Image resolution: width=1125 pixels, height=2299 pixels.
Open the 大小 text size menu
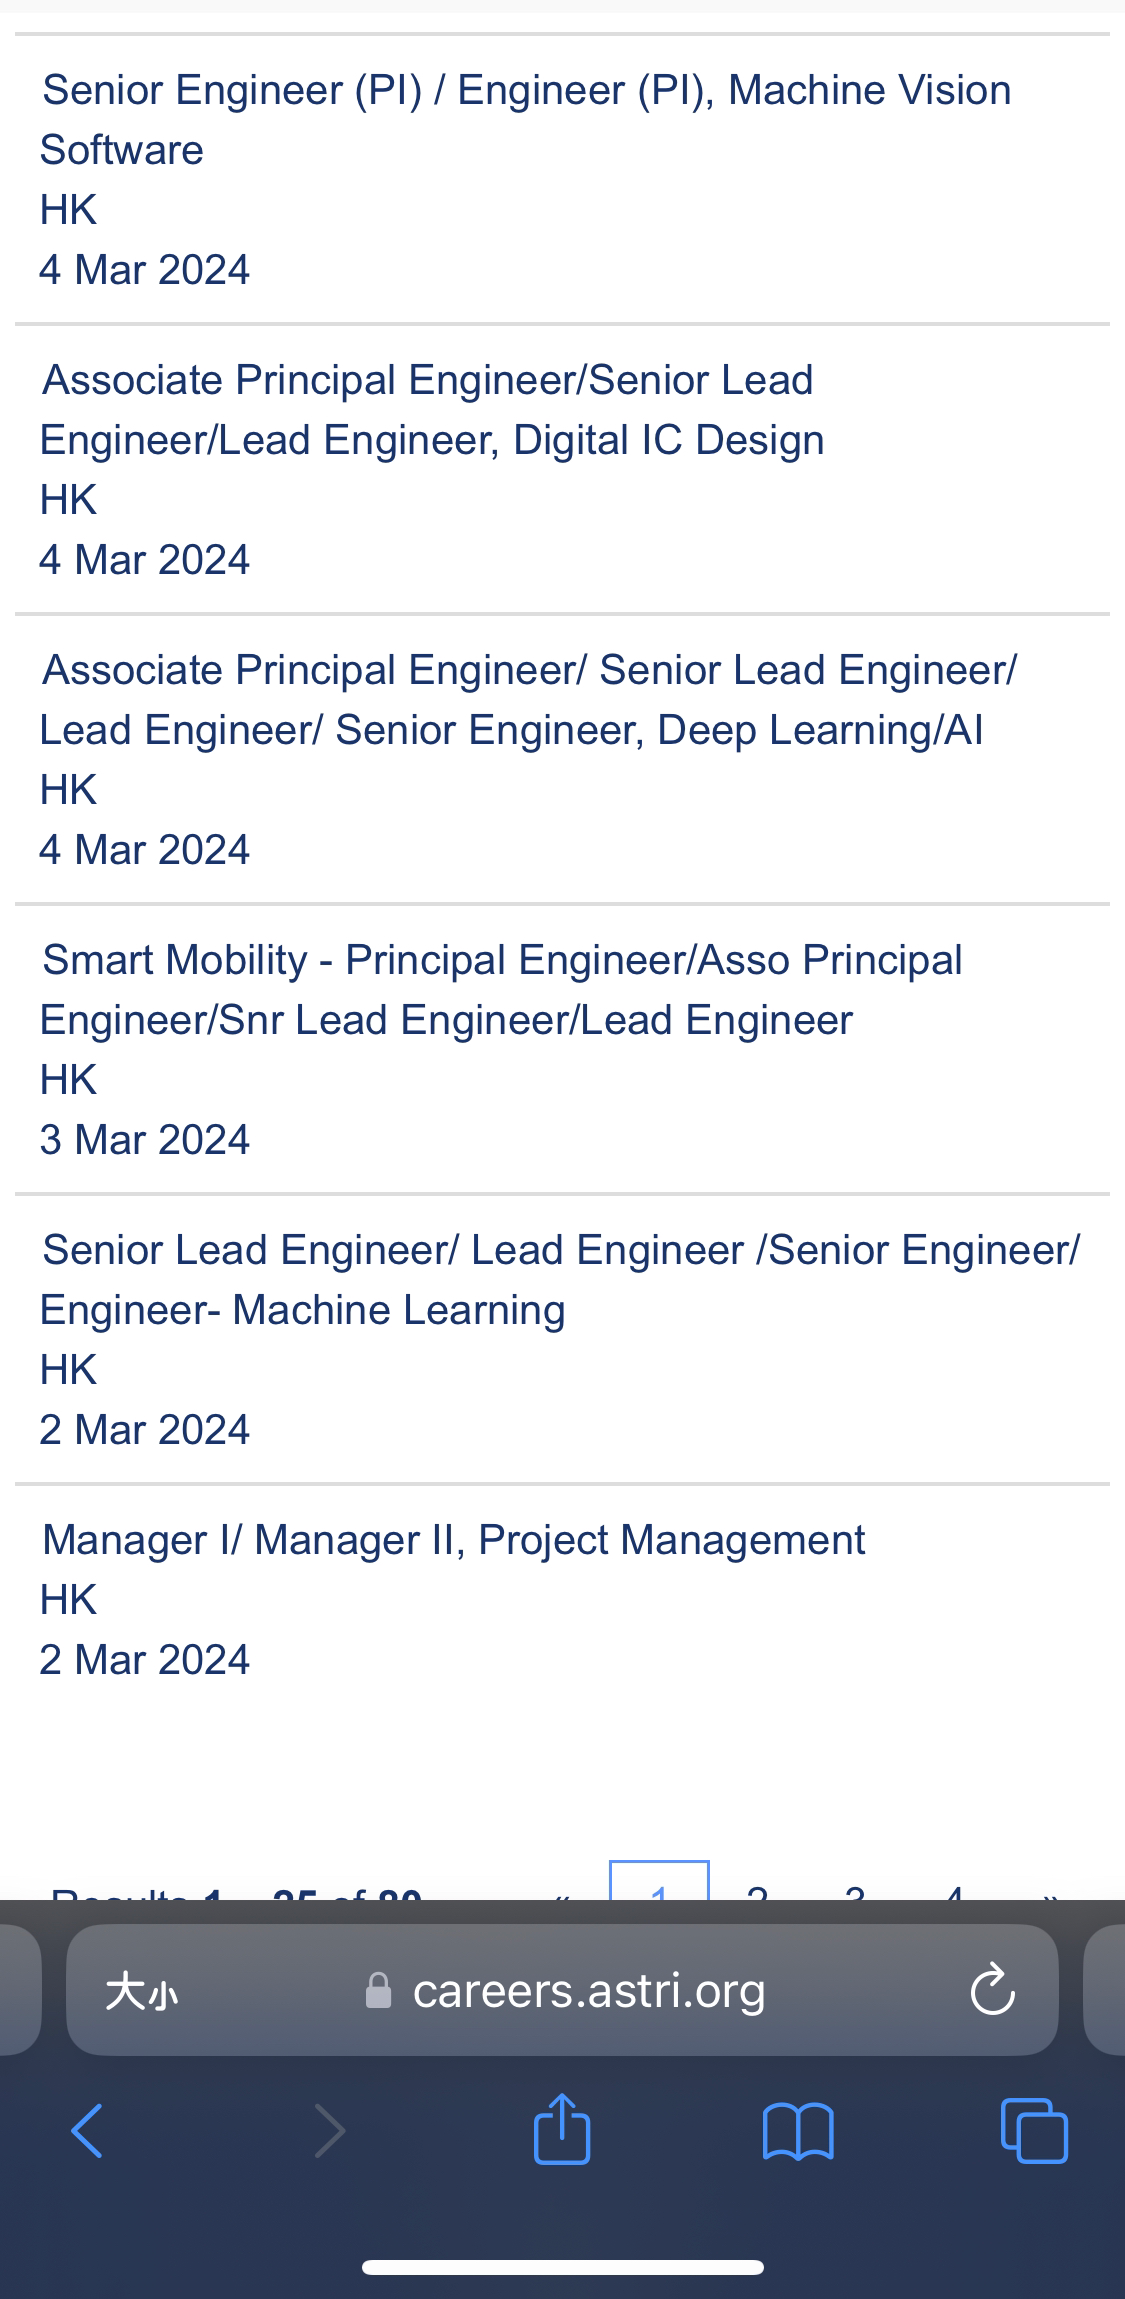141,1991
